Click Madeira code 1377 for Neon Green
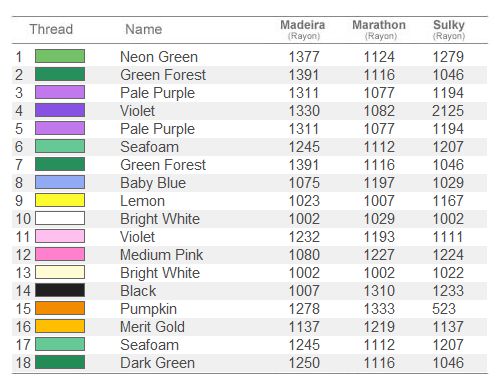500x384 pixels. [304, 57]
